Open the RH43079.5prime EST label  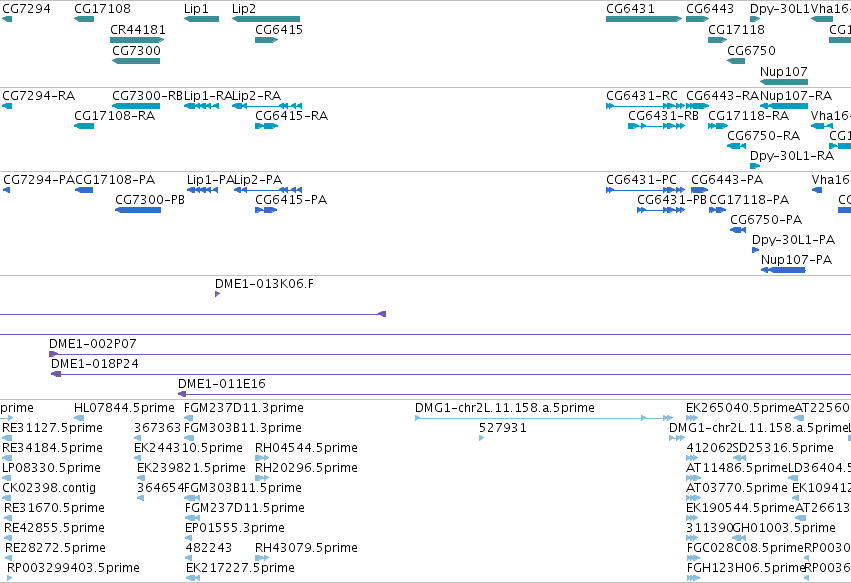pyautogui.click(x=306, y=548)
